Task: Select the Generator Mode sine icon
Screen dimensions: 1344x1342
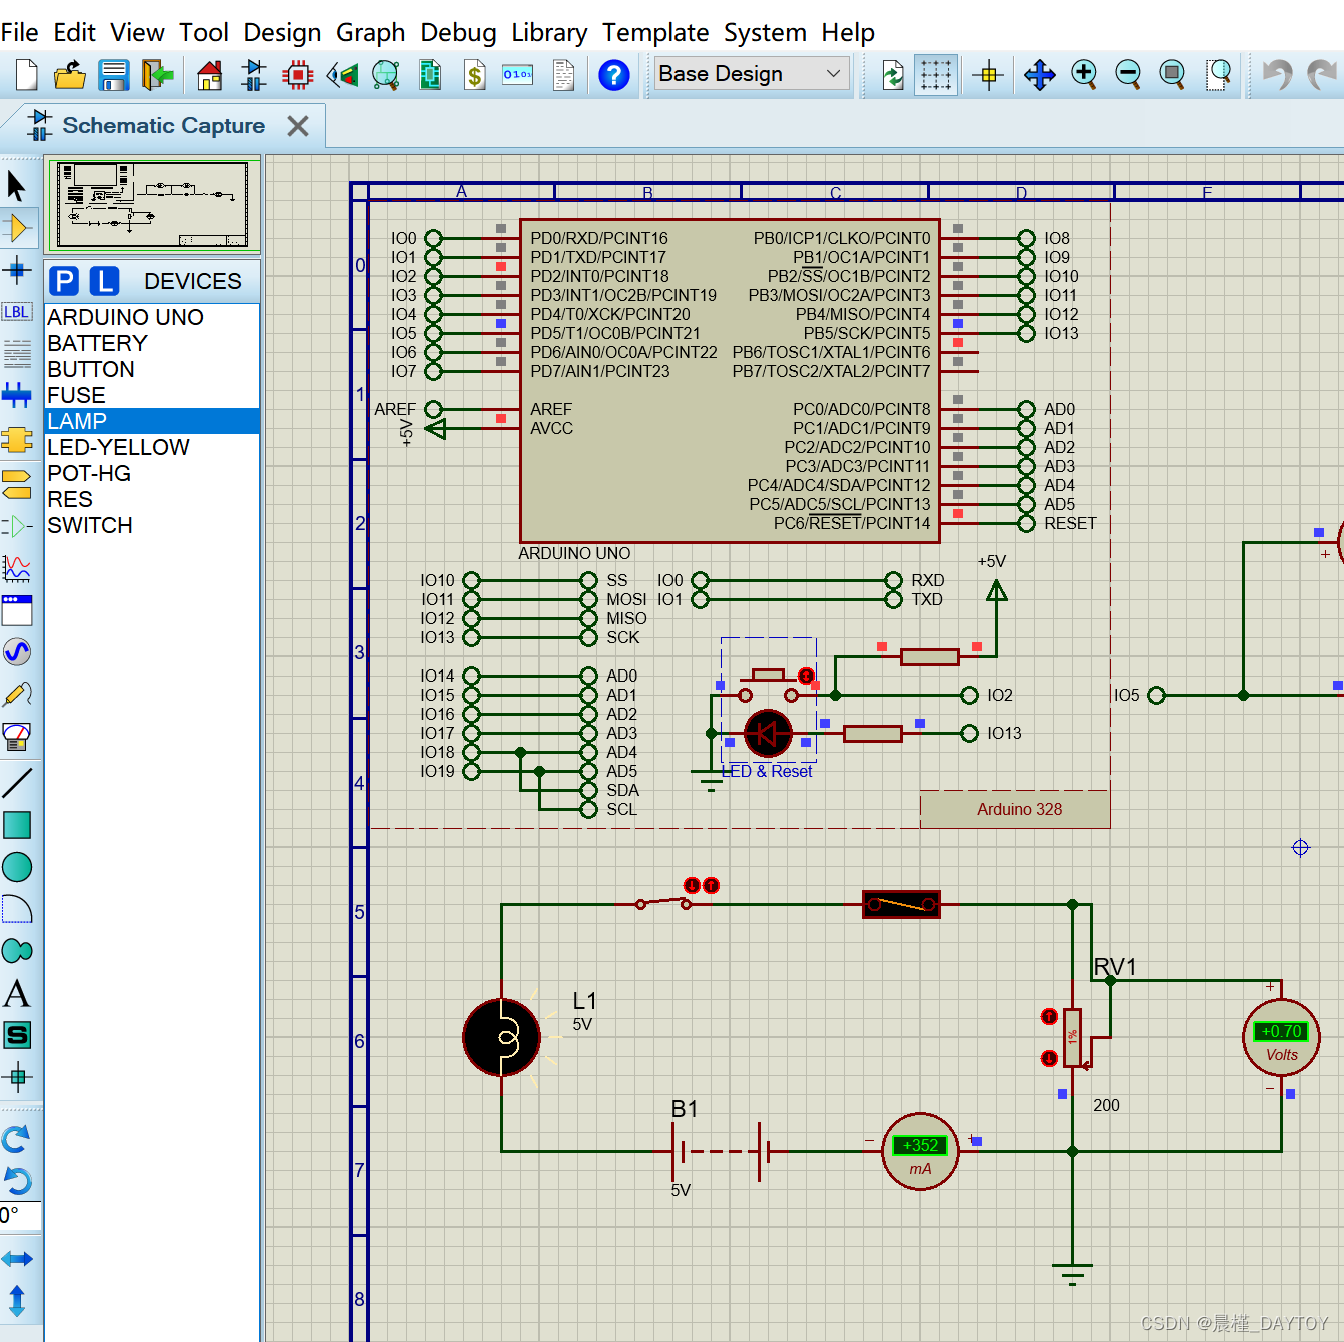Action: pyautogui.click(x=17, y=652)
